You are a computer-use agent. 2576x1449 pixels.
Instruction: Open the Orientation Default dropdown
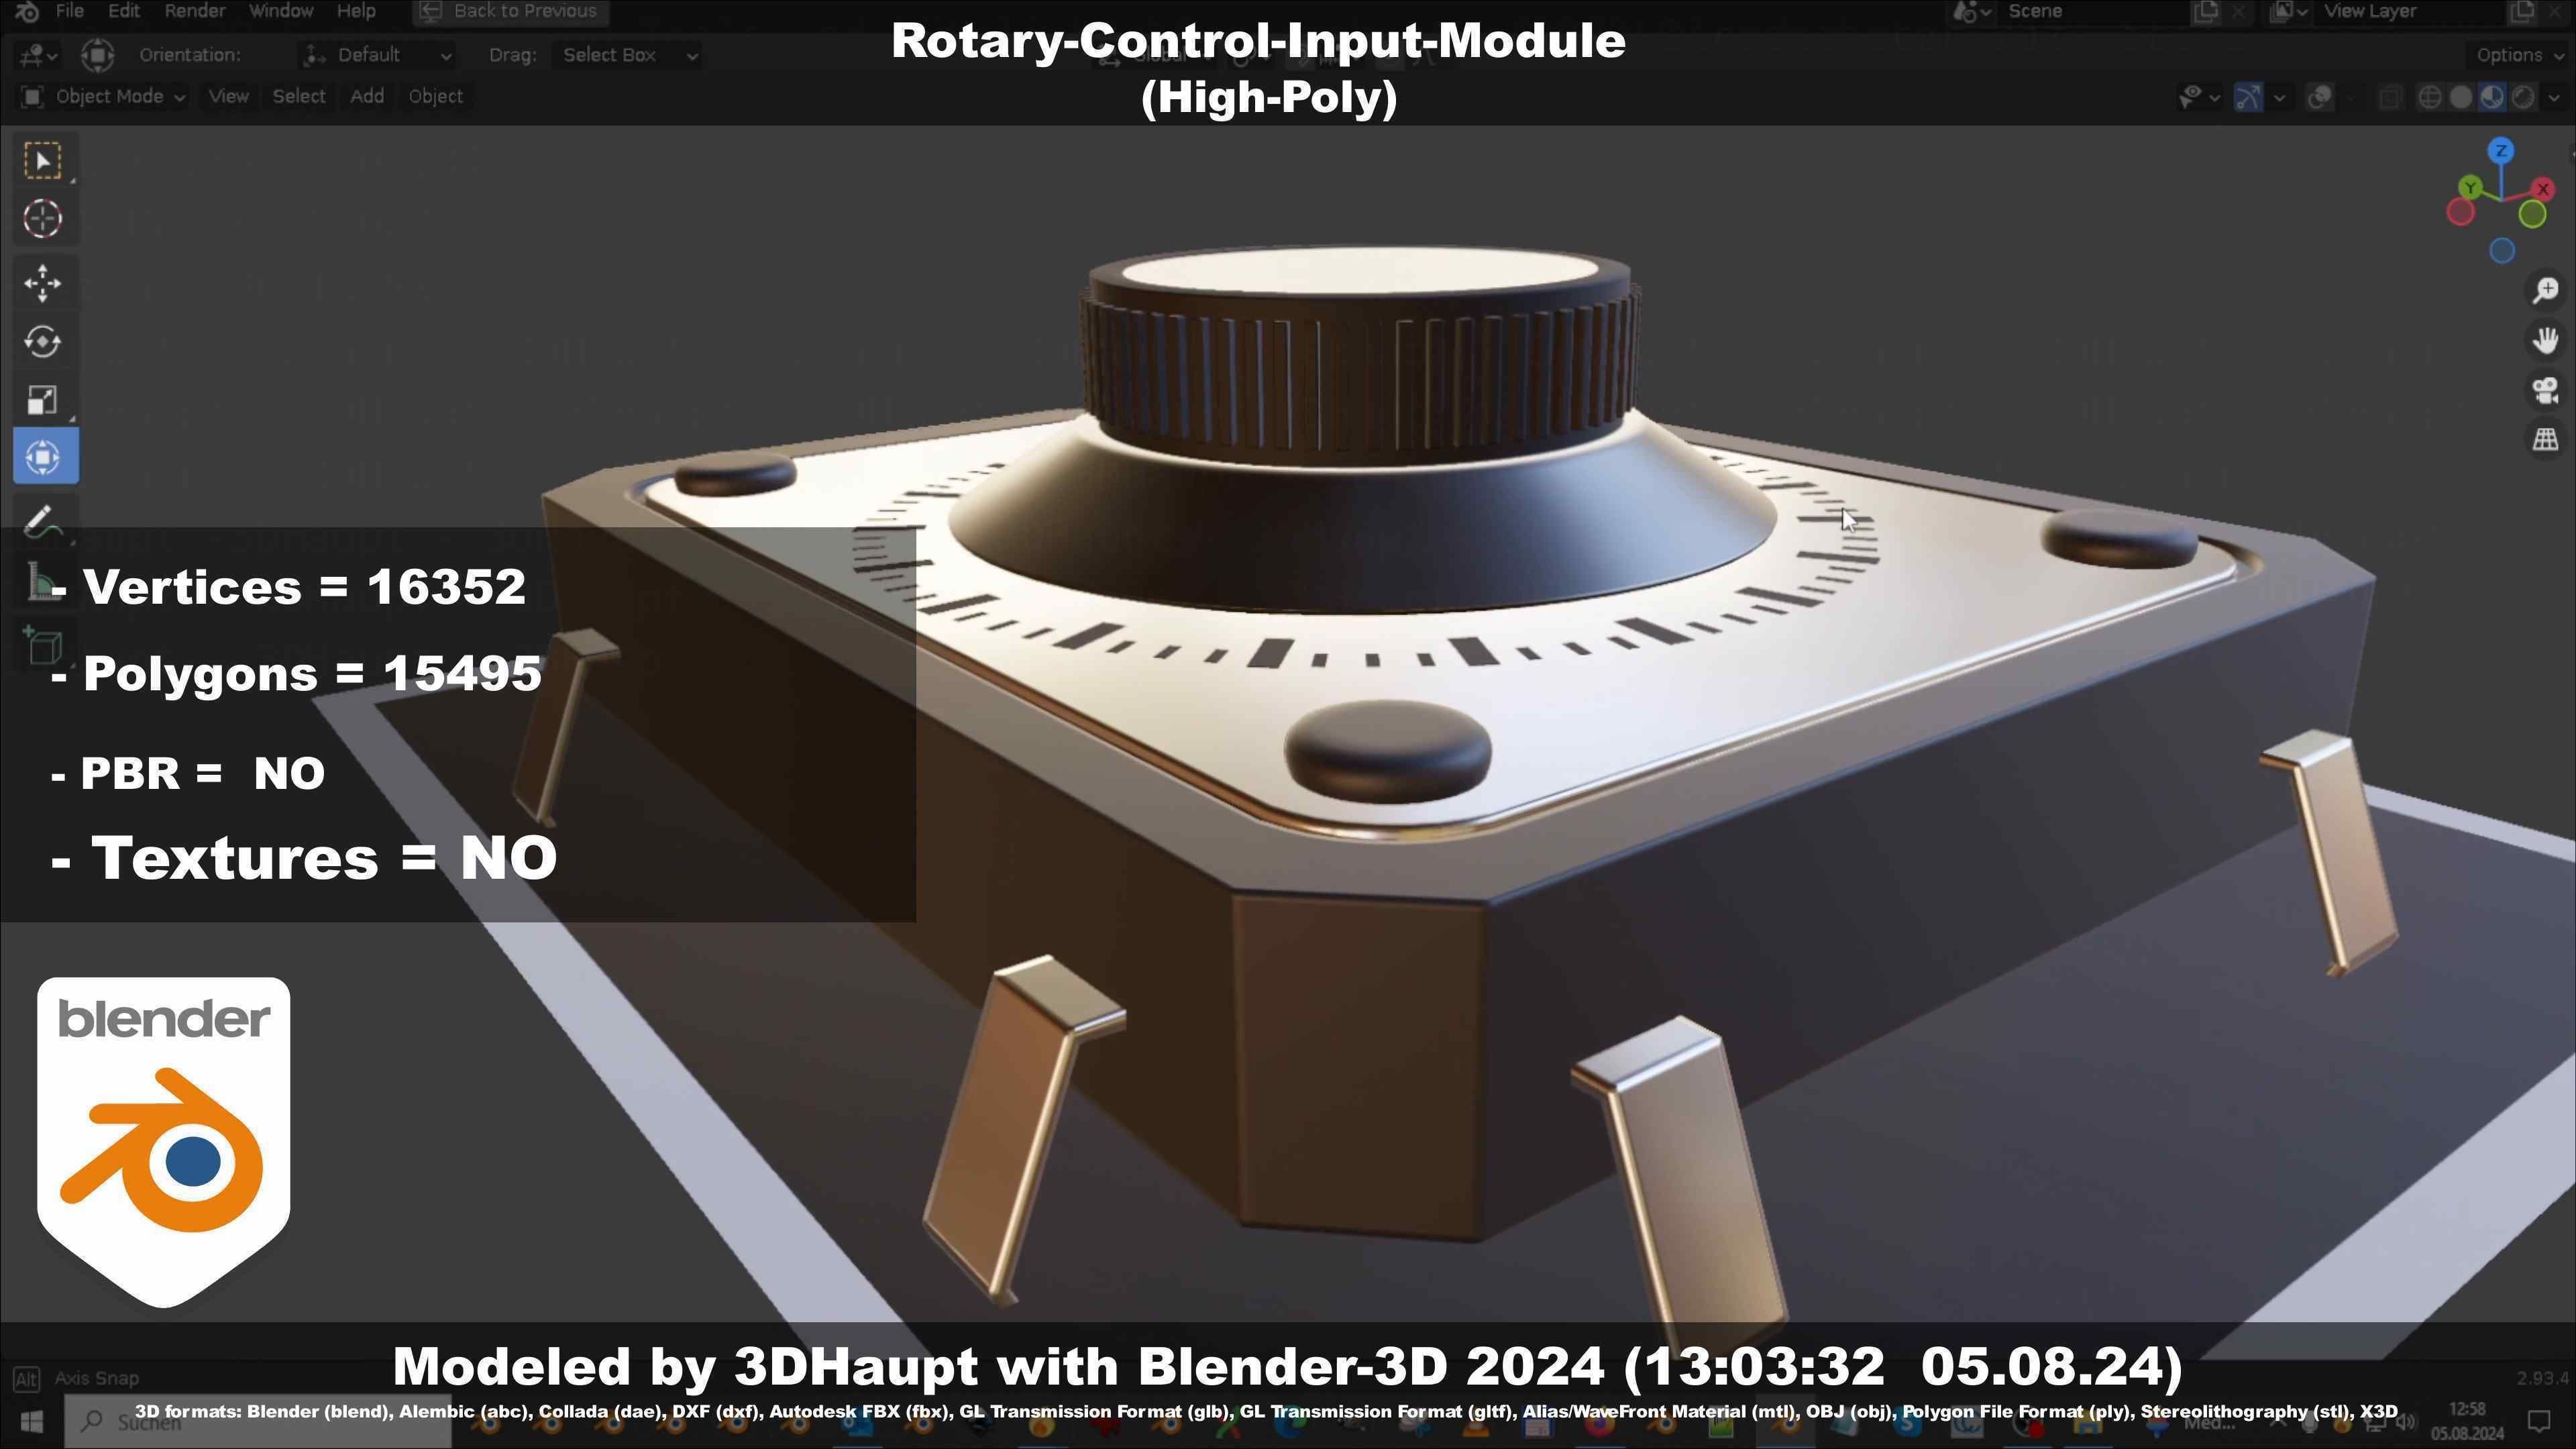[378, 55]
